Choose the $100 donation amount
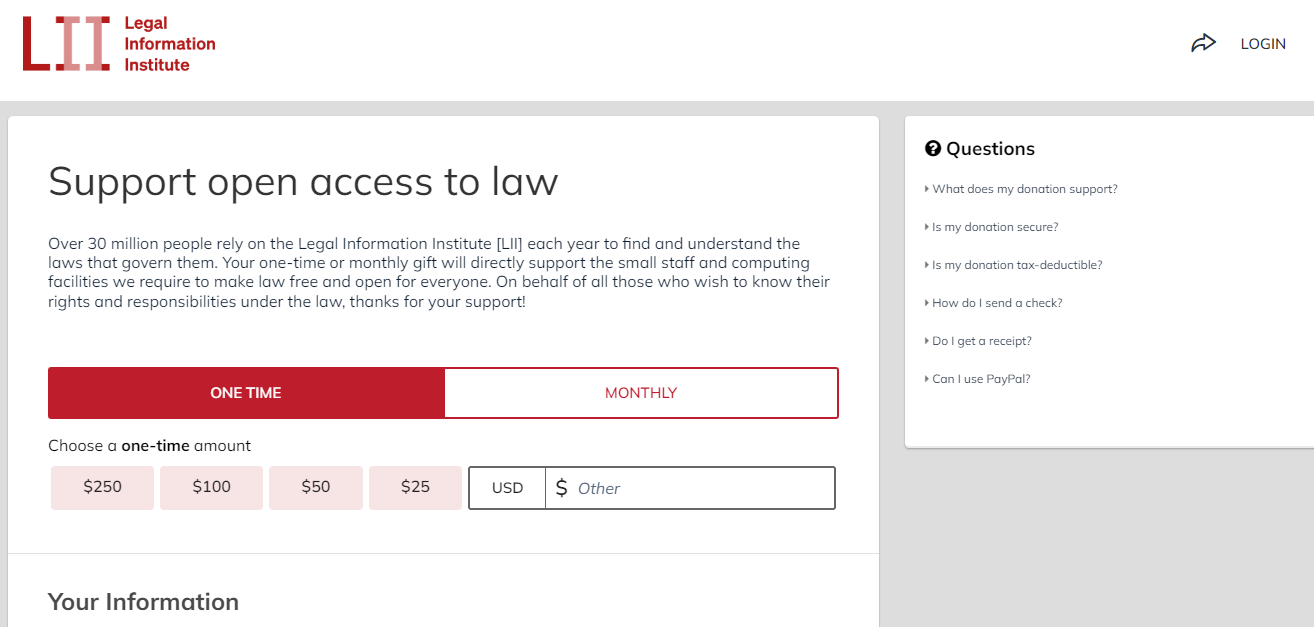The height and width of the screenshot is (627, 1314). click(211, 487)
